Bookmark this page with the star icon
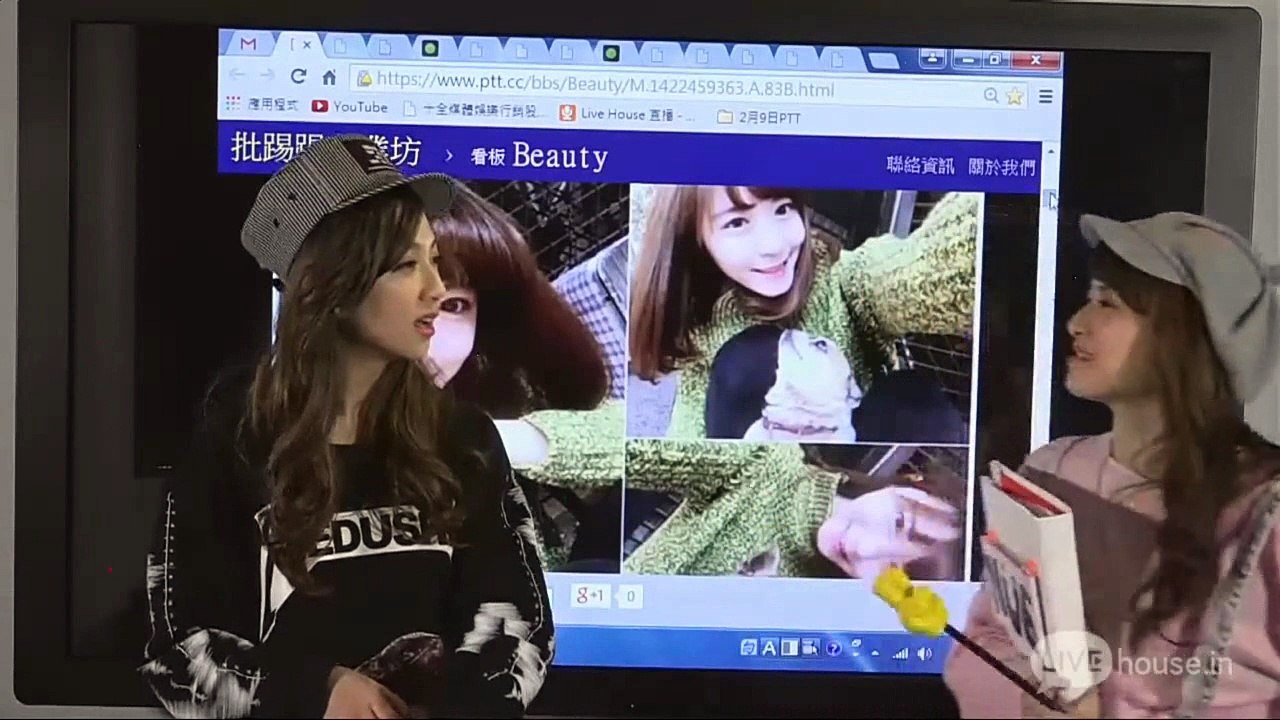 pyautogui.click(x=1014, y=96)
